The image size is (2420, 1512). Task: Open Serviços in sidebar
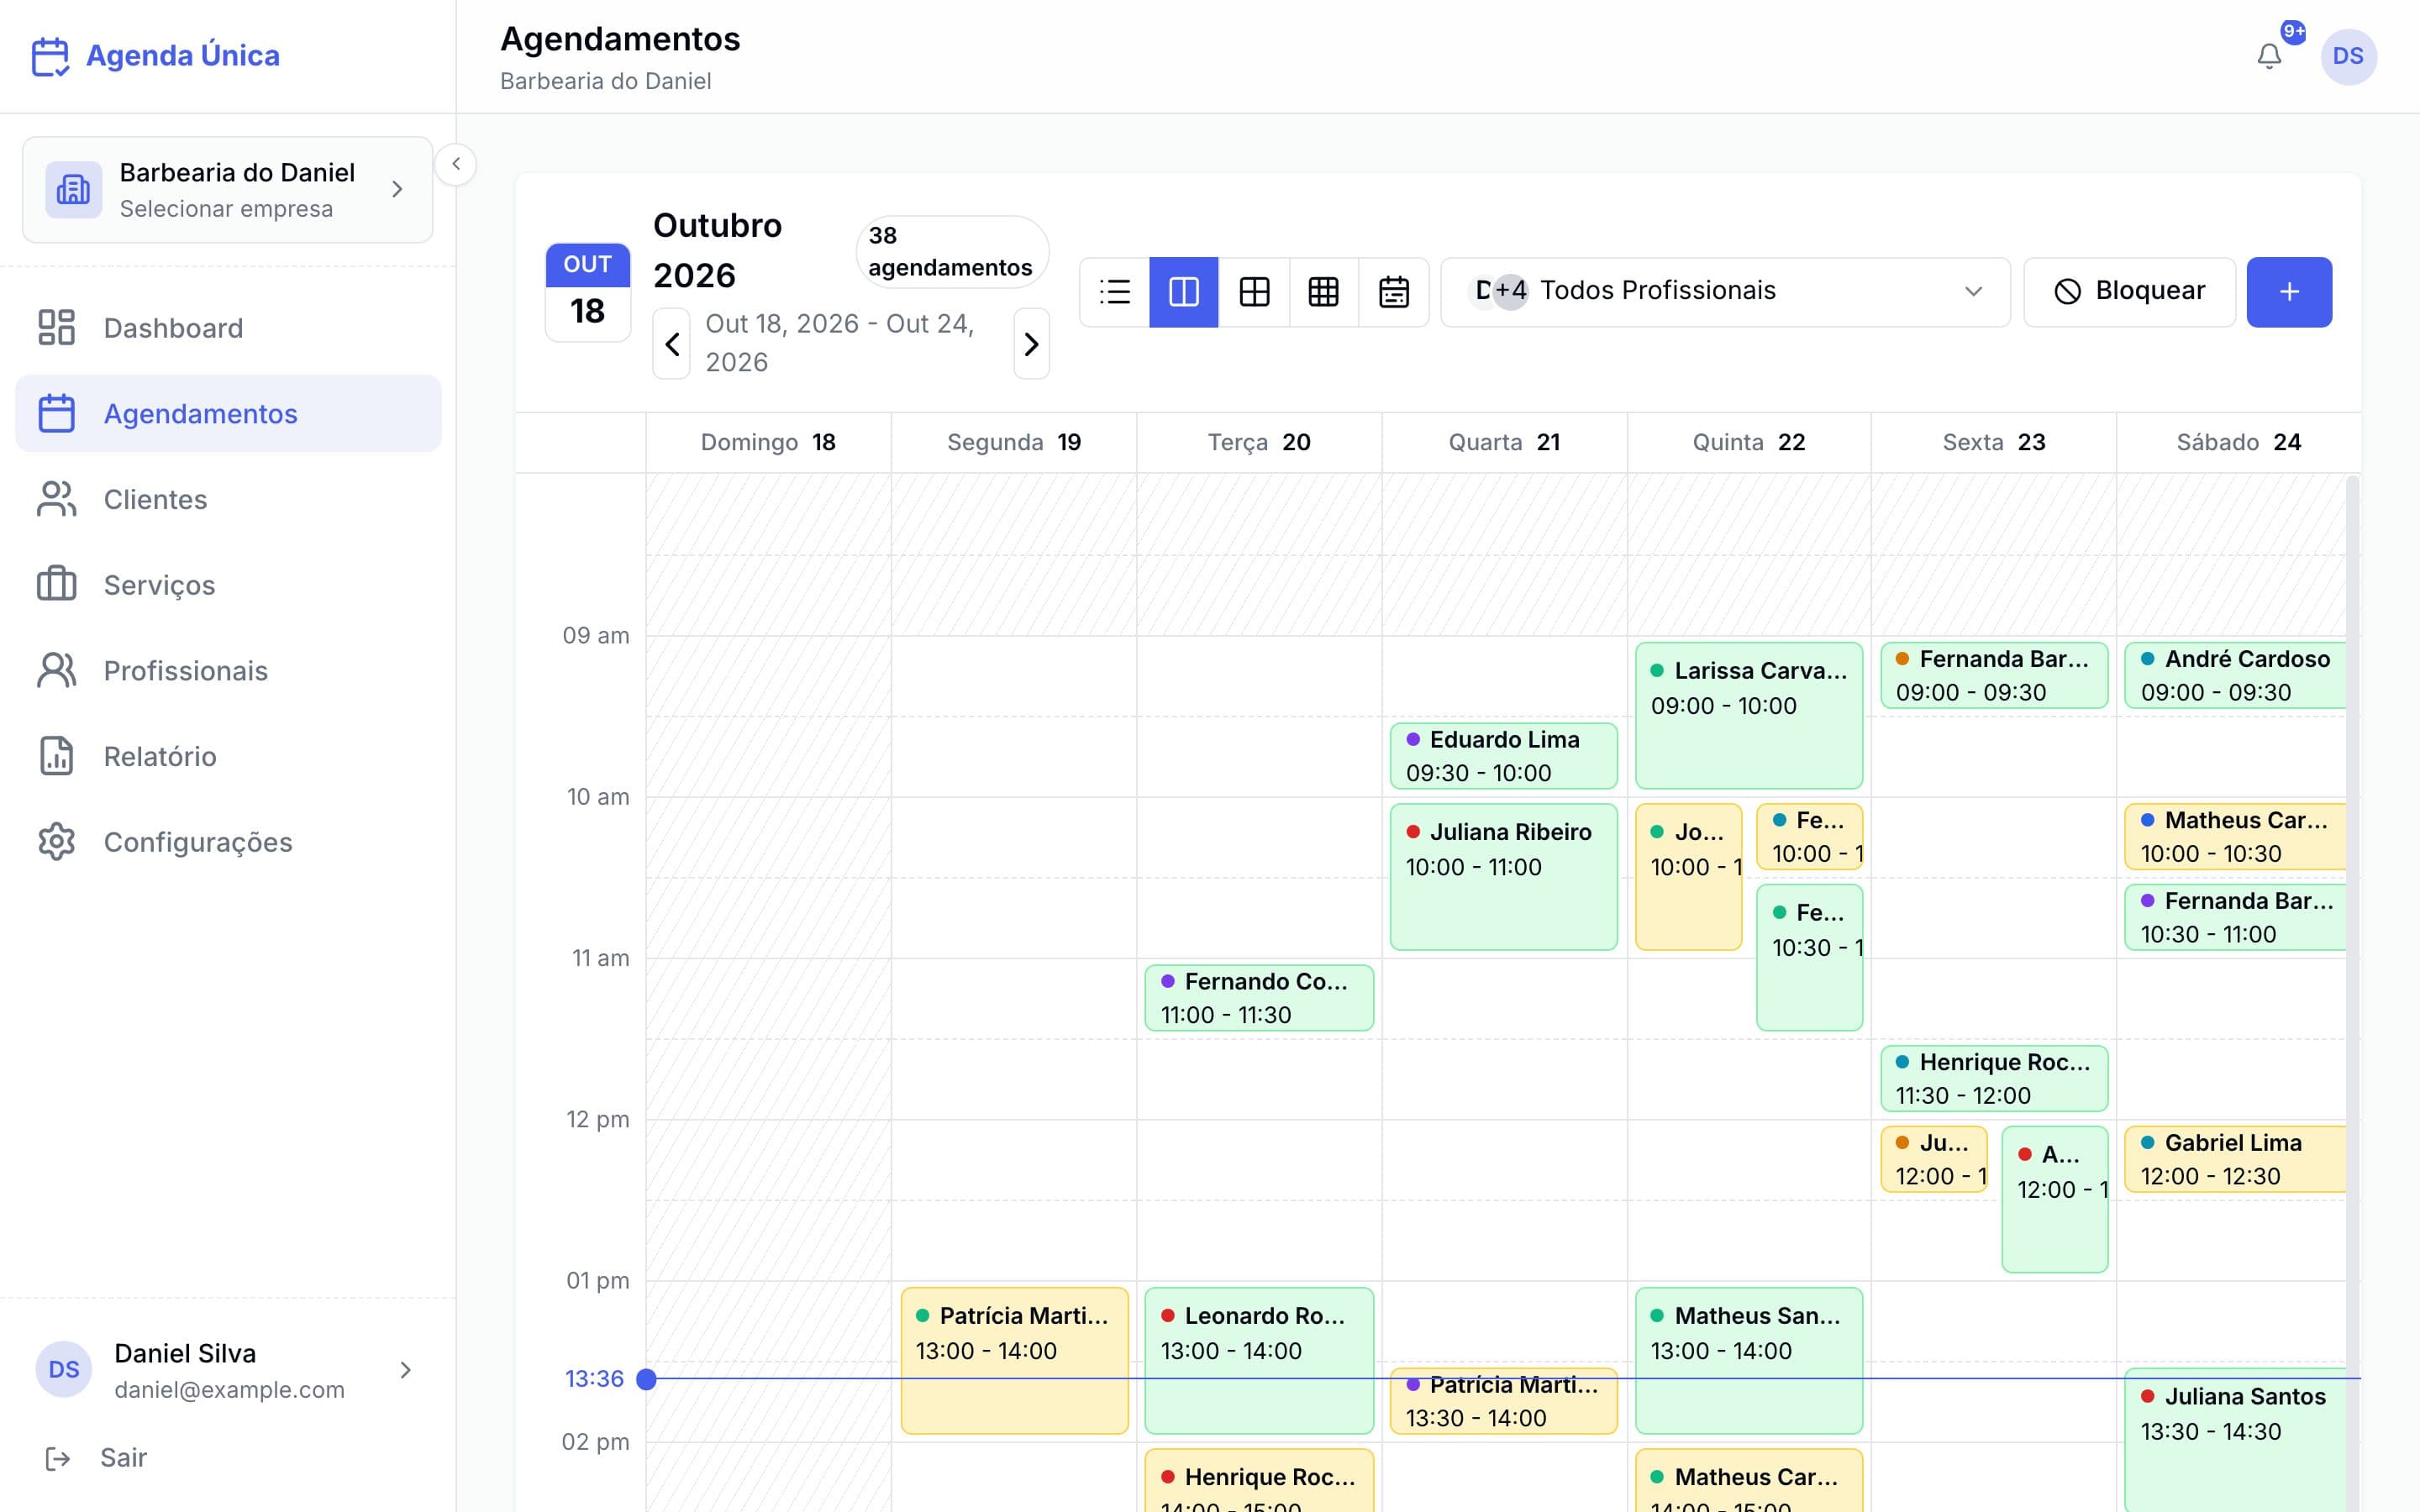[228, 585]
